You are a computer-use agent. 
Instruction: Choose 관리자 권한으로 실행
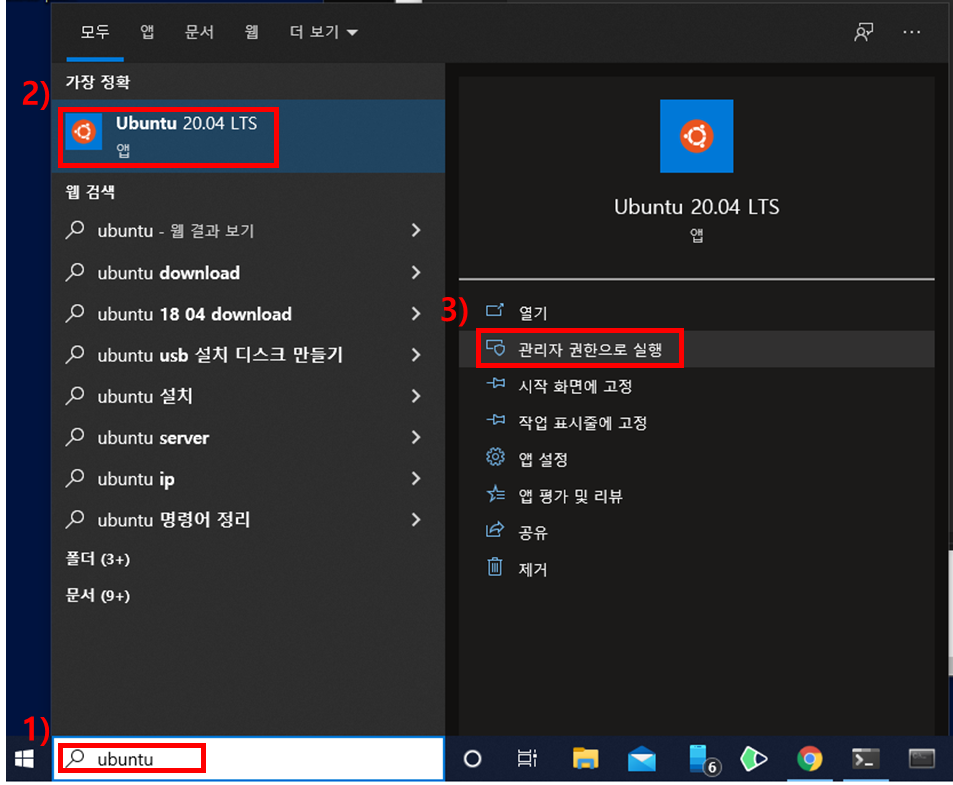697,349
